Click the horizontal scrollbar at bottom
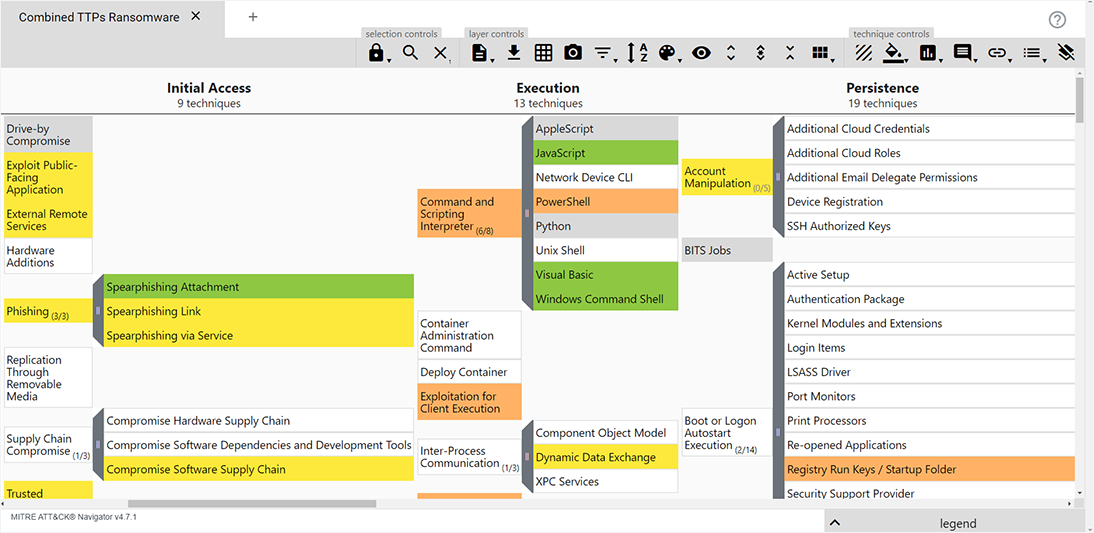 (x=250, y=504)
